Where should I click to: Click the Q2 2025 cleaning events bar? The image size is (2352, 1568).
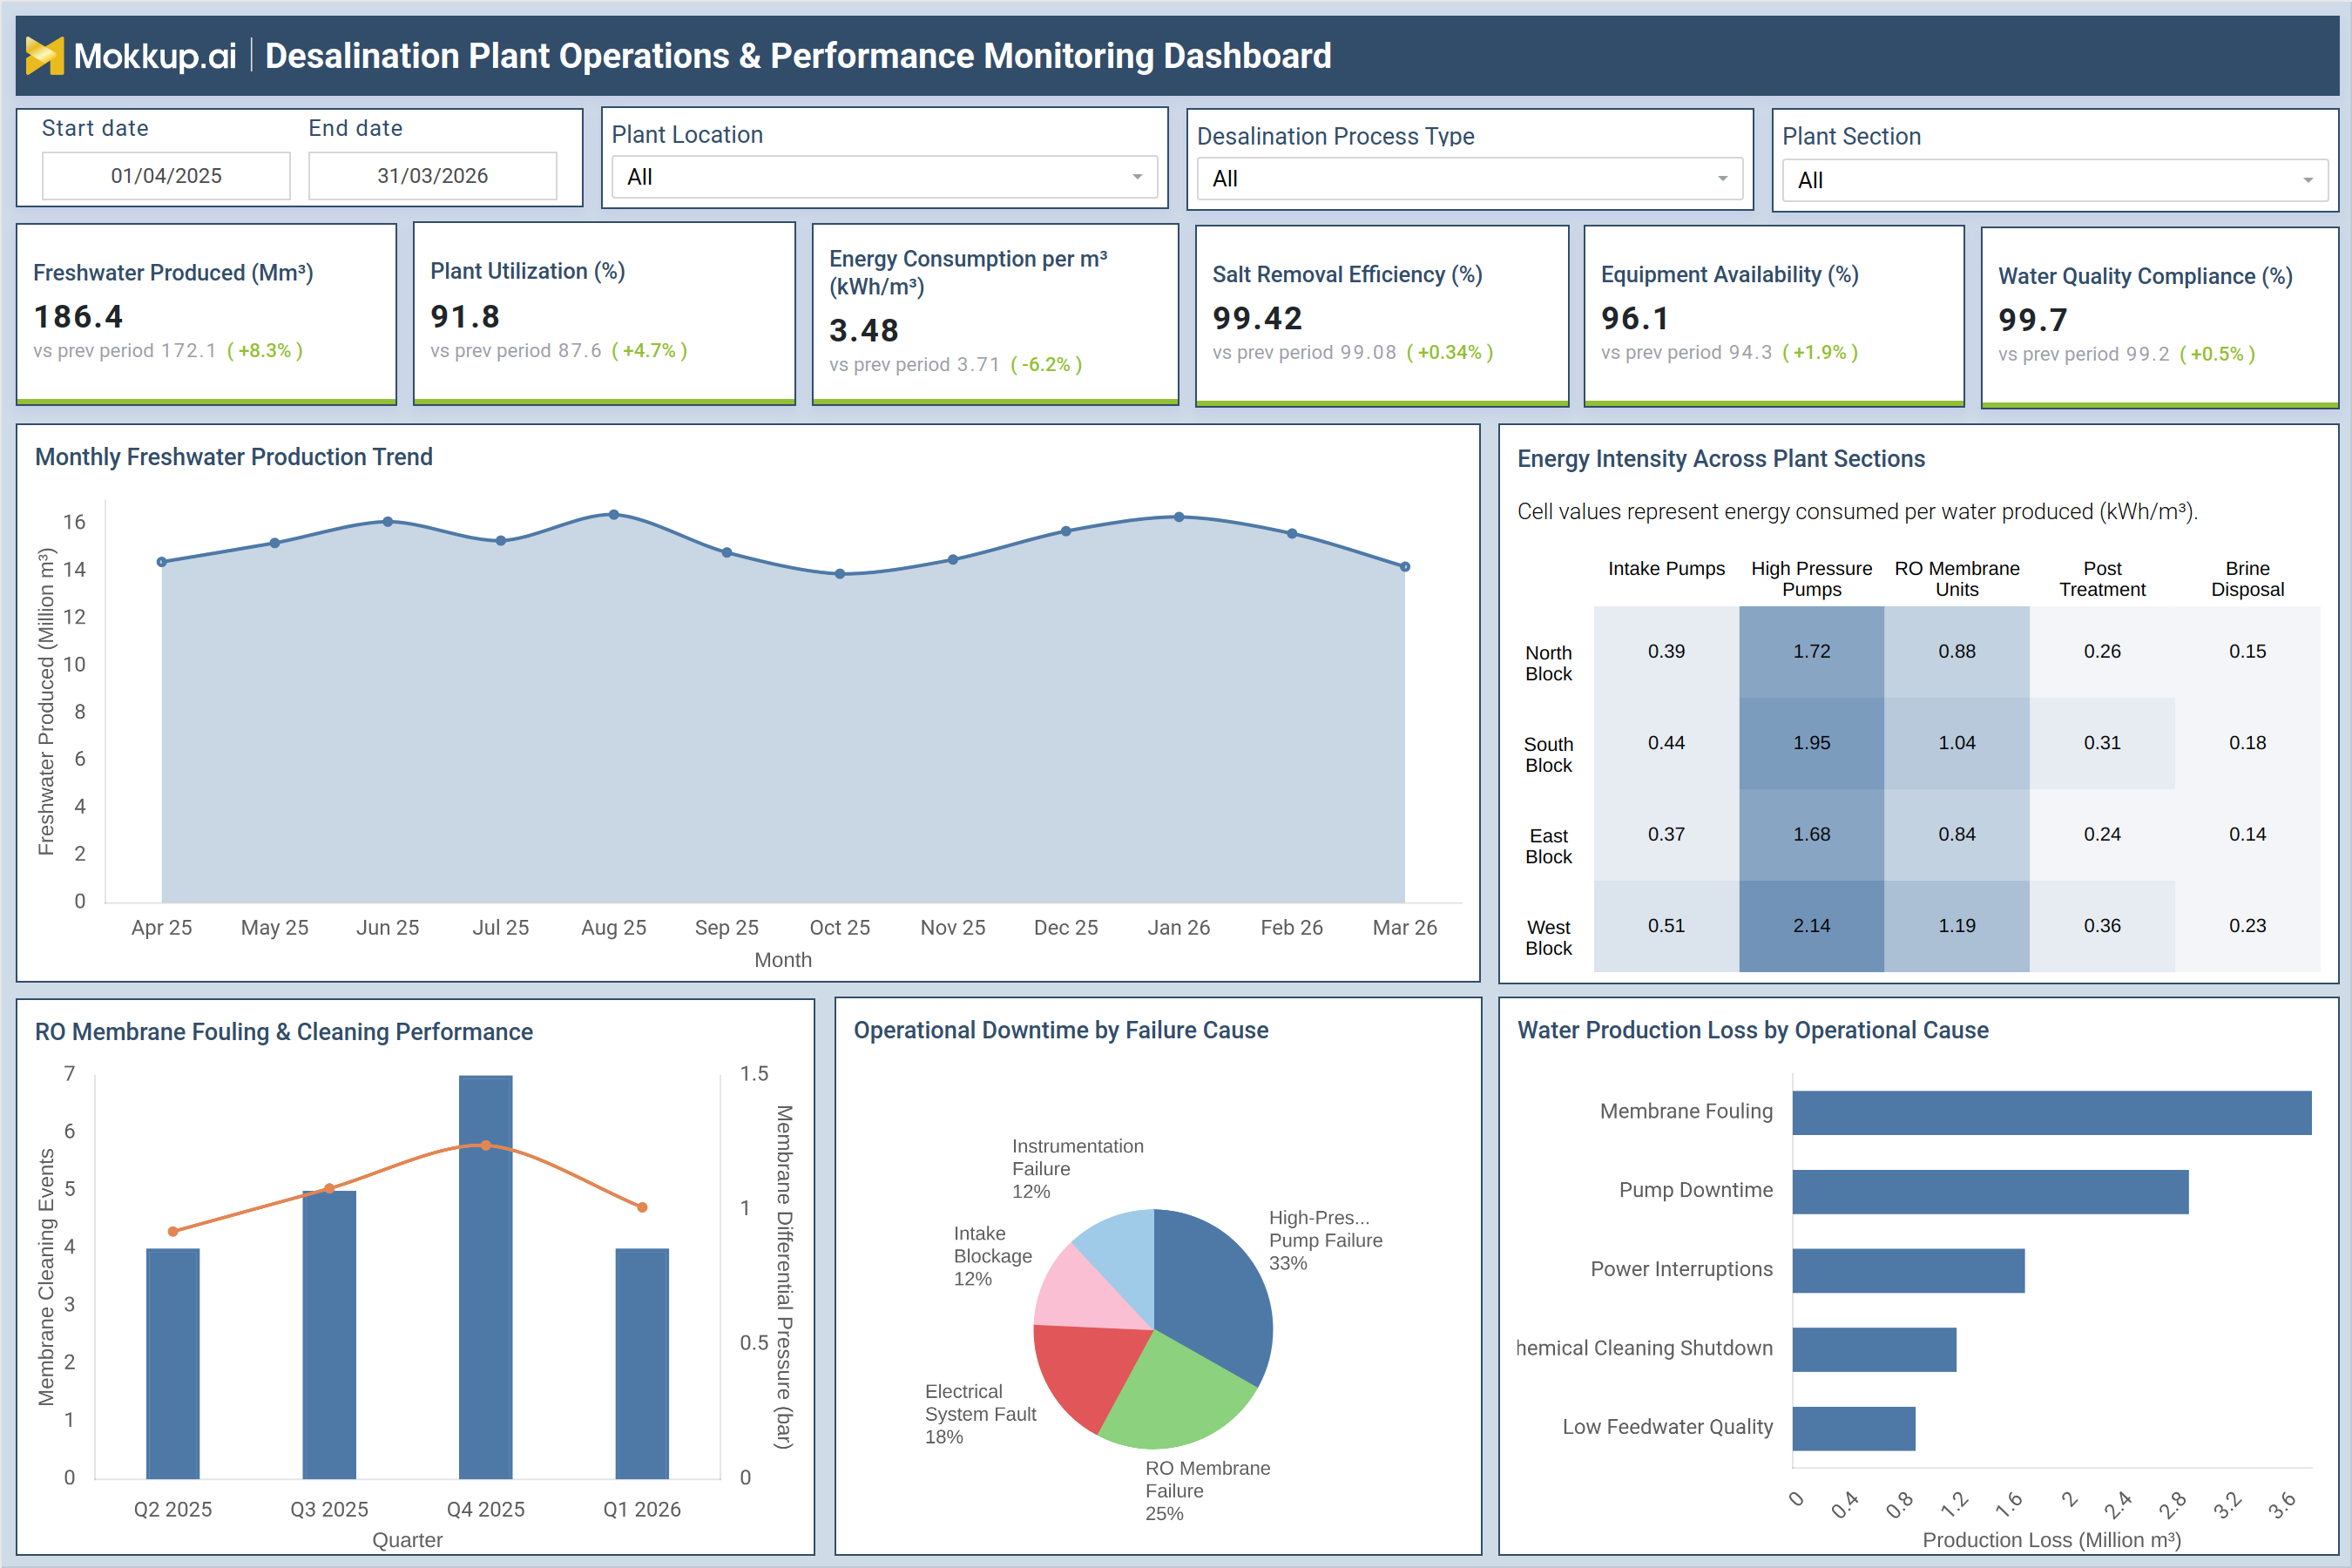coord(173,1363)
